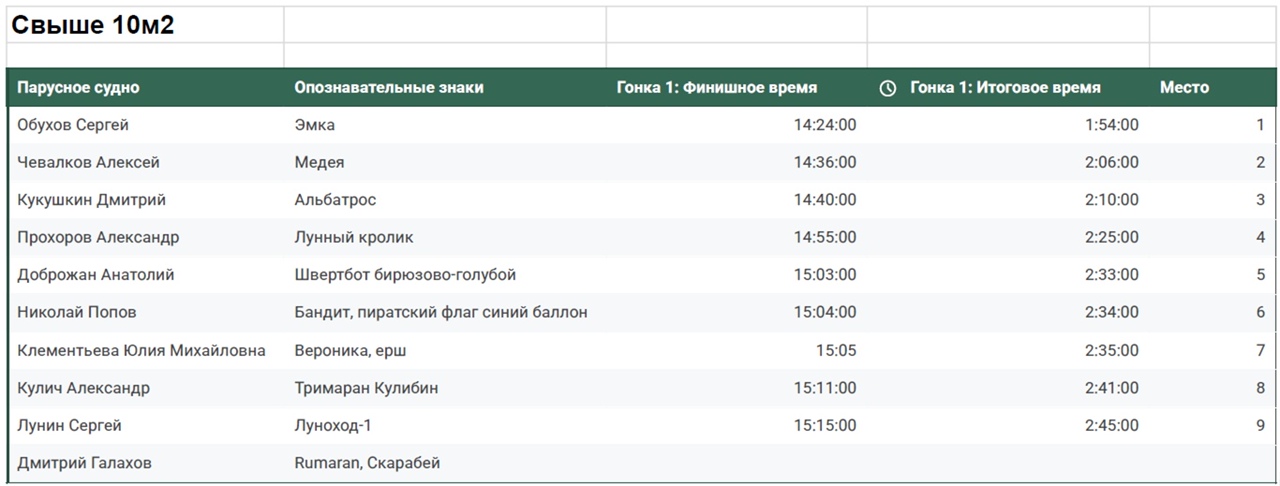Select 'Клементьева Юлия Михайловна' cell
Screen dimensions: 1280x486
coord(141,351)
